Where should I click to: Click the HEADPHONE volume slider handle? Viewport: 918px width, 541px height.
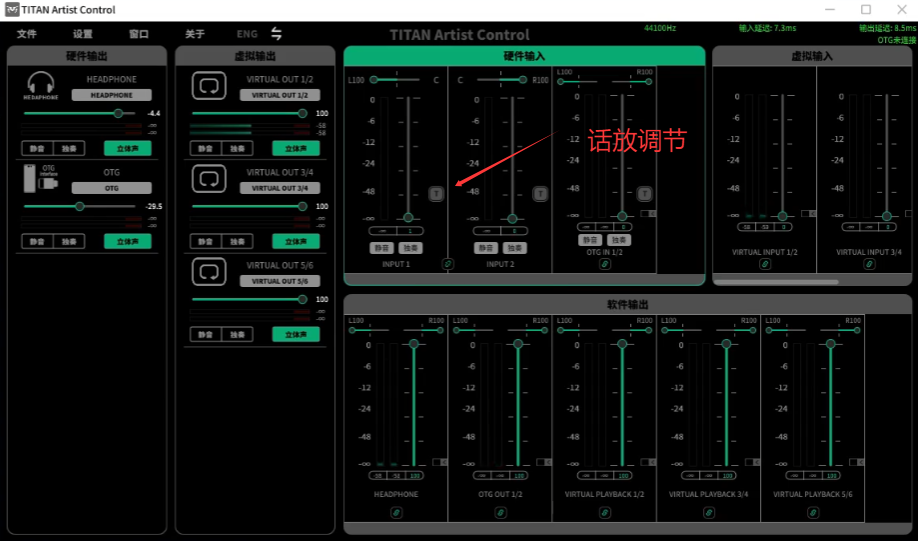[x=118, y=114]
